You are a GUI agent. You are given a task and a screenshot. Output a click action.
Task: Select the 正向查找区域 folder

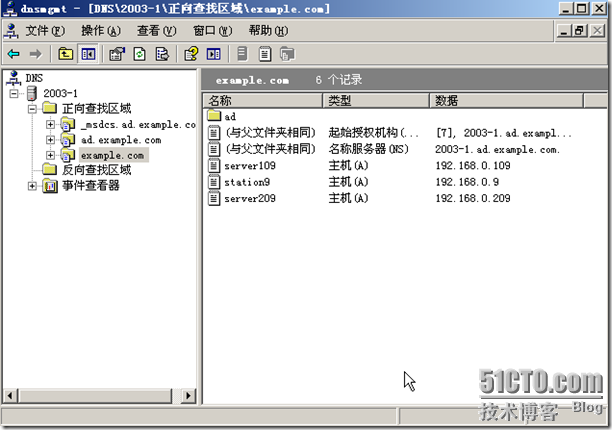point(96,108)
